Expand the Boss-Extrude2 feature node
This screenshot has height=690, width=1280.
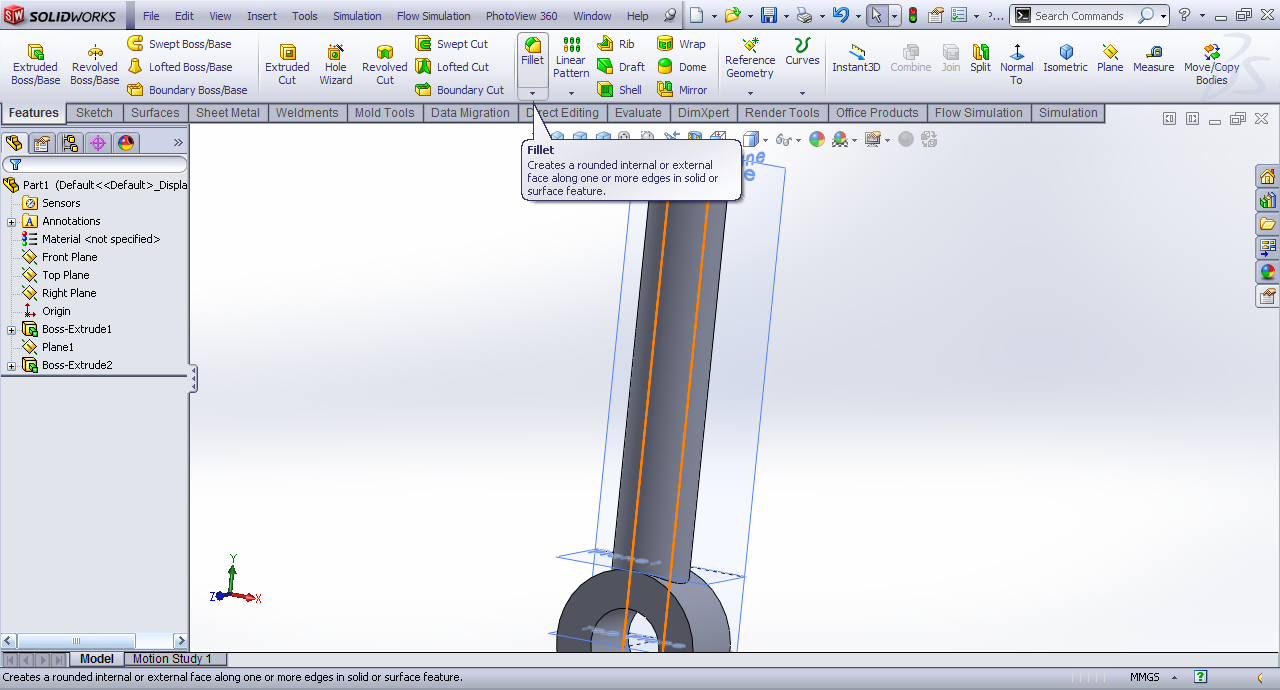(12, 366)
